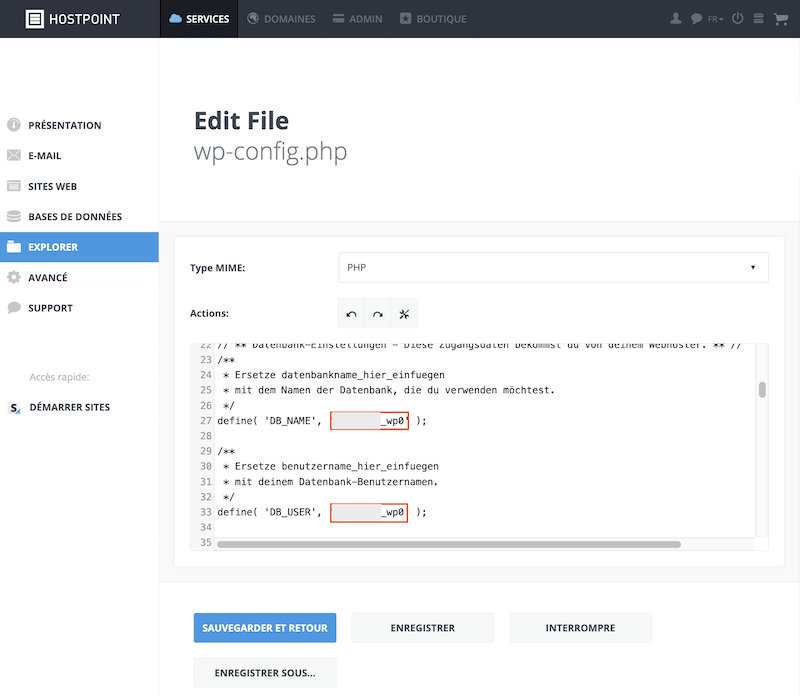The height and width of the screenshot is (696, 800).
Task: Open the Admin tab
Action: [357, 19]
